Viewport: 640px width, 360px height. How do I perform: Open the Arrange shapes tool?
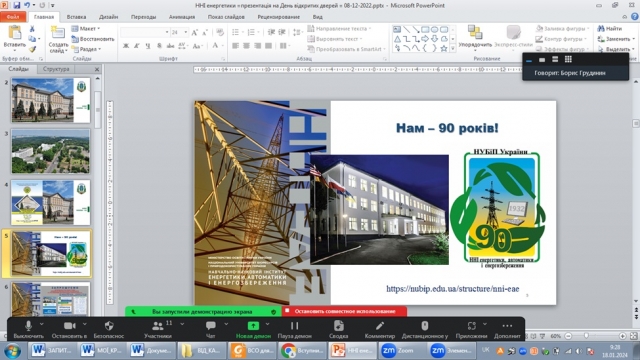(x=475, y=37)
